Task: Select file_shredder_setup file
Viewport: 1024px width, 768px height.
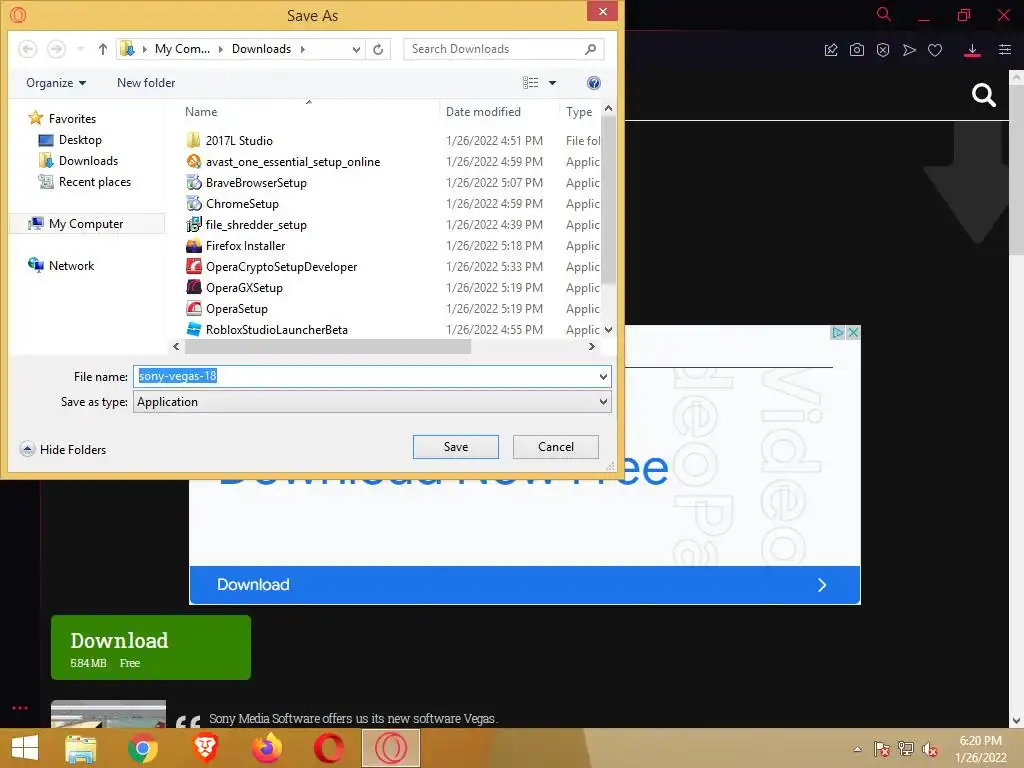Action: tap(256, 225)
